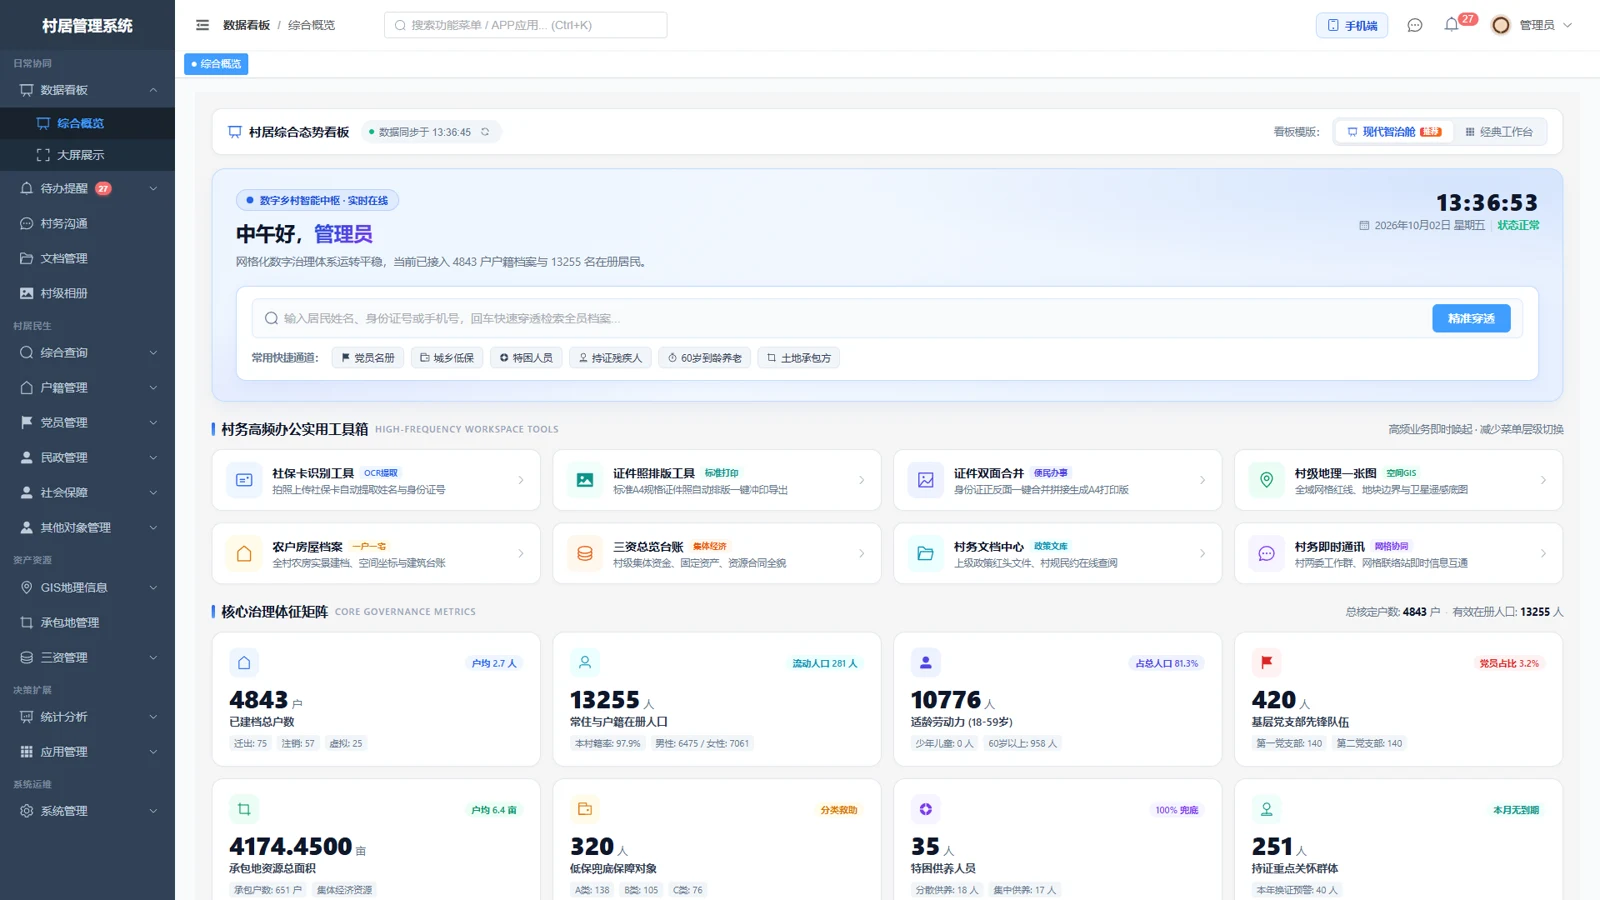Image resolution: width=1600 pixels, height=900 pixels.
Task: Expand the 系统管理 sidebar menu
Action: (87, 811)
